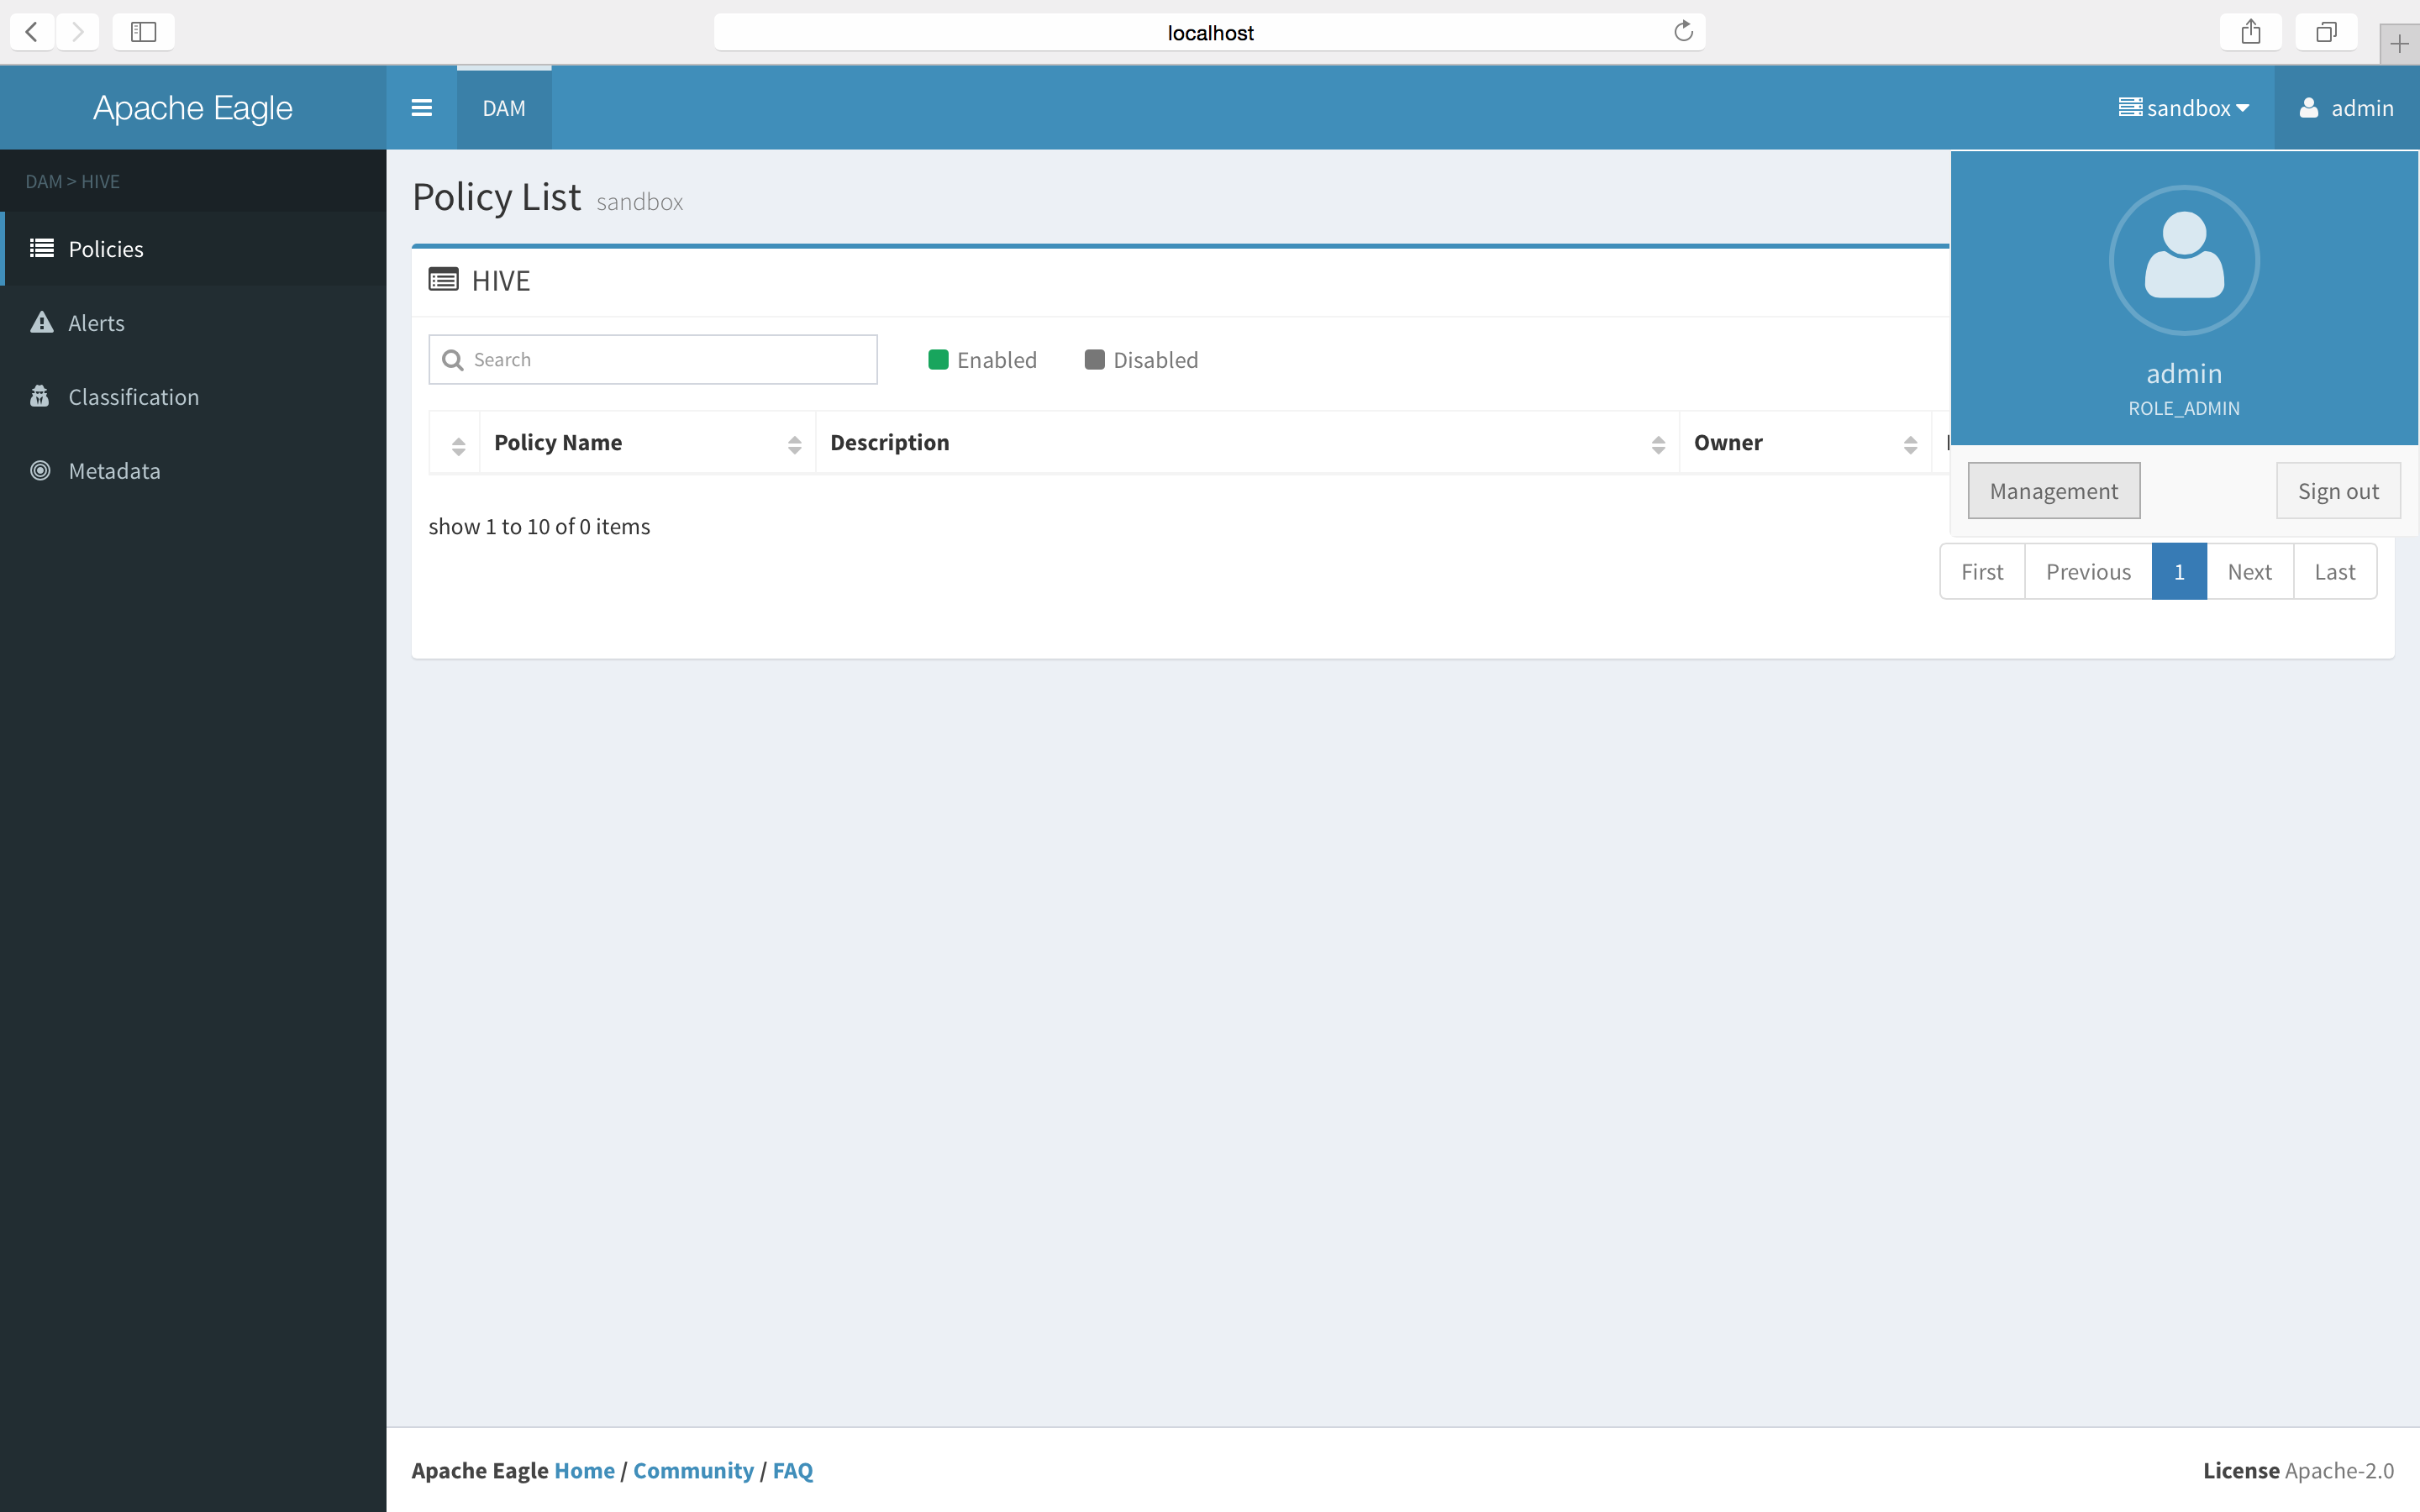
Task: Click the browser back arrow
Action: [32, 32]
